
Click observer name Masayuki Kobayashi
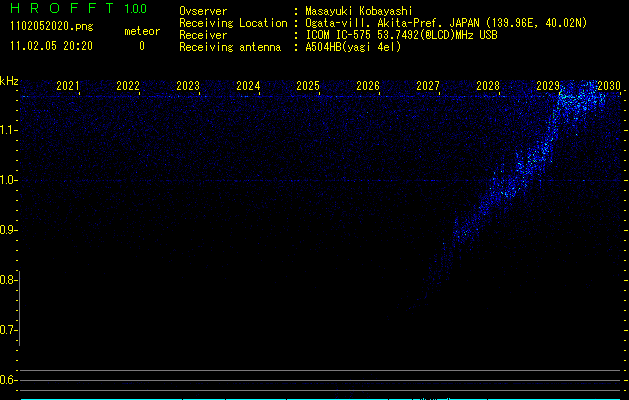359,11
